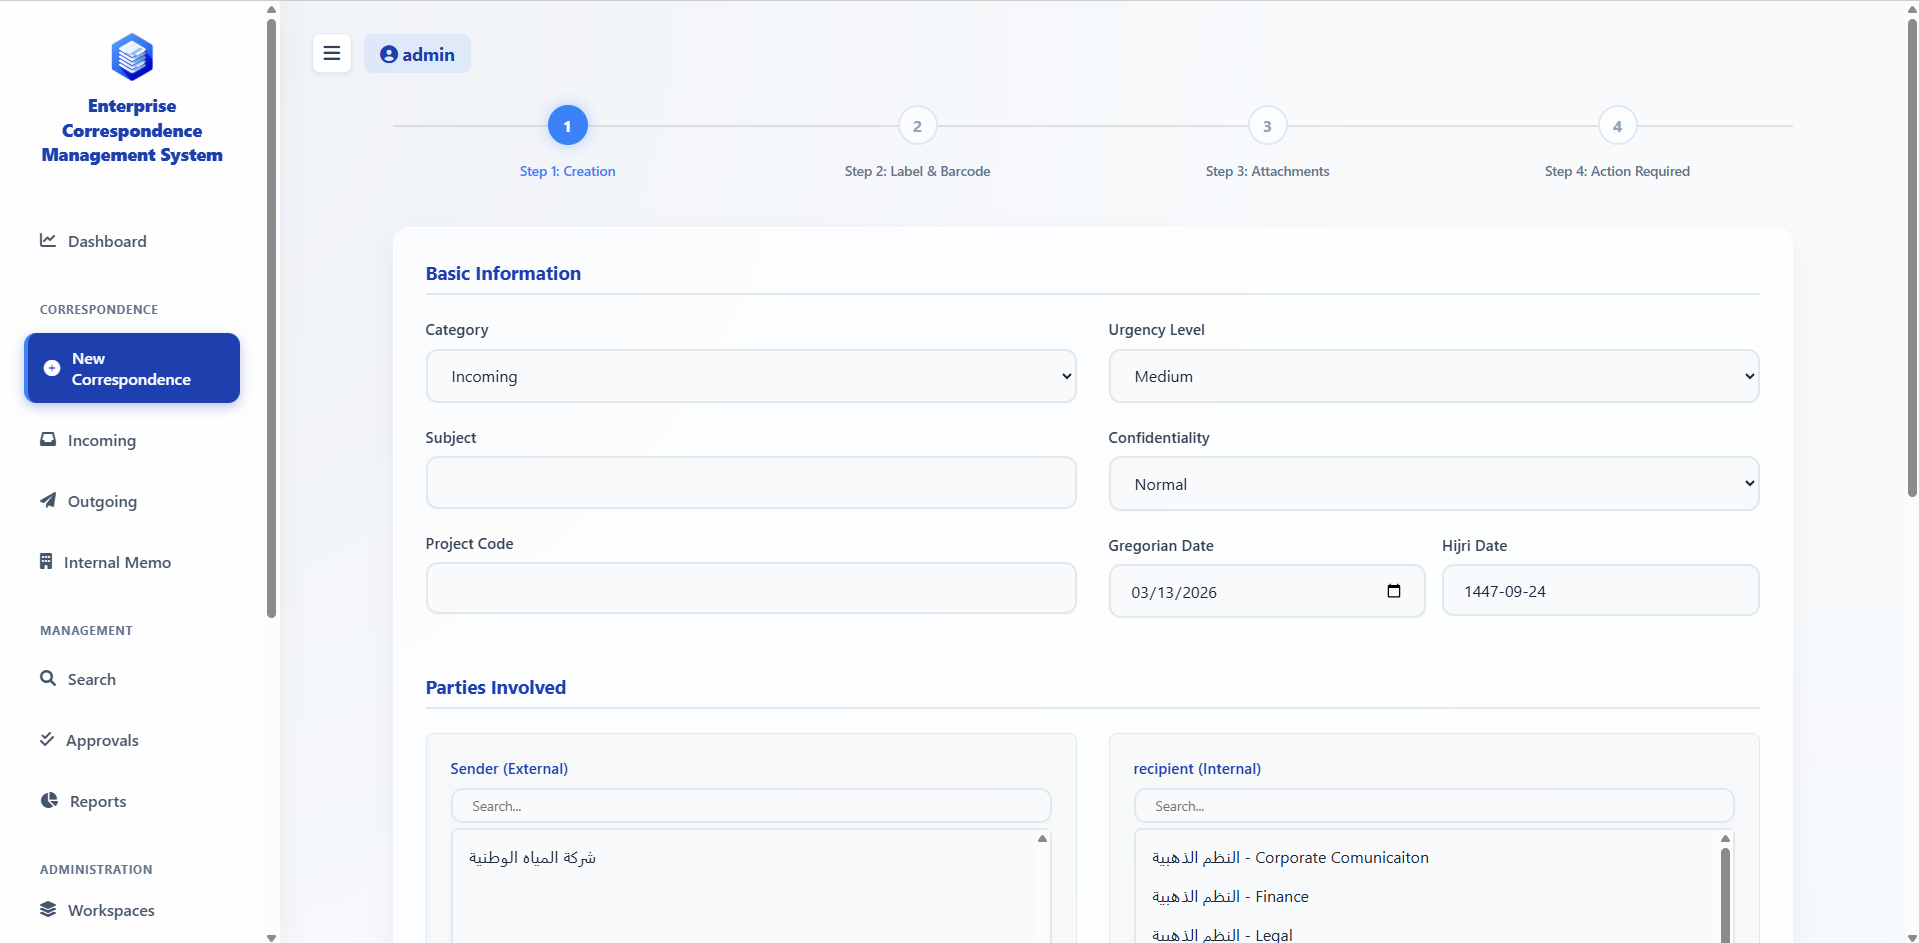Click the hamburger menu toggle icon
Image resolution: width=1919 pixels, height=943 pixels.
point(332,54)
